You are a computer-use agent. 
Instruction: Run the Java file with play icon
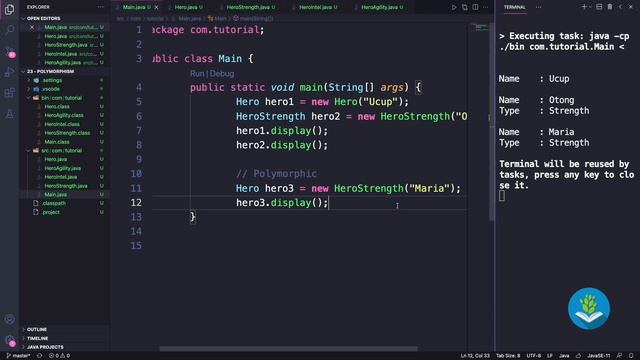[x=454, y=7]
